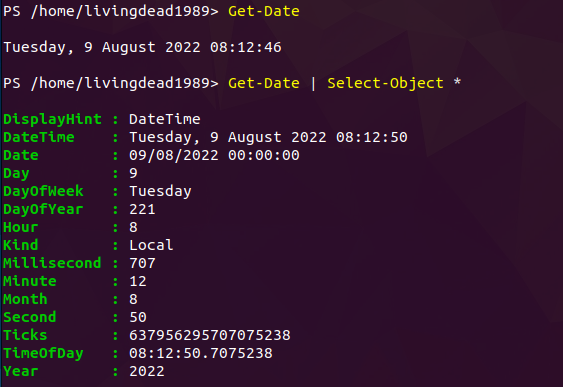Click the pipe symbol in second command
This screenshot has width=563, height=387.
tap(313, 84)
